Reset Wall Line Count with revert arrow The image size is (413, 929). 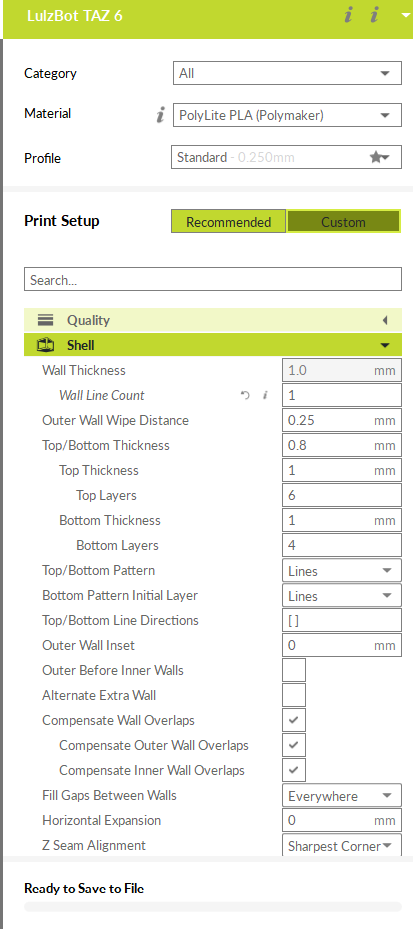pyautogui.click(x=245, y=395)
